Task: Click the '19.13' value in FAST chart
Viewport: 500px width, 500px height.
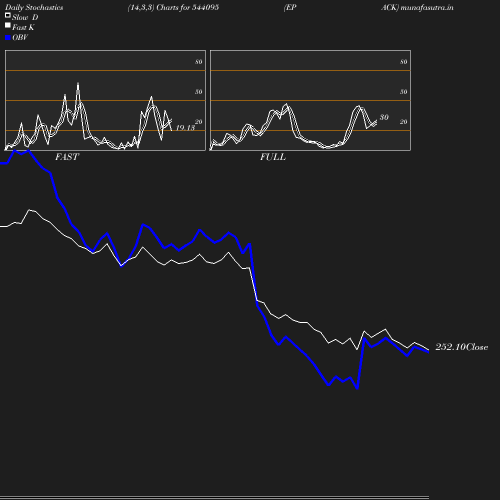Action: click(185, 128)
